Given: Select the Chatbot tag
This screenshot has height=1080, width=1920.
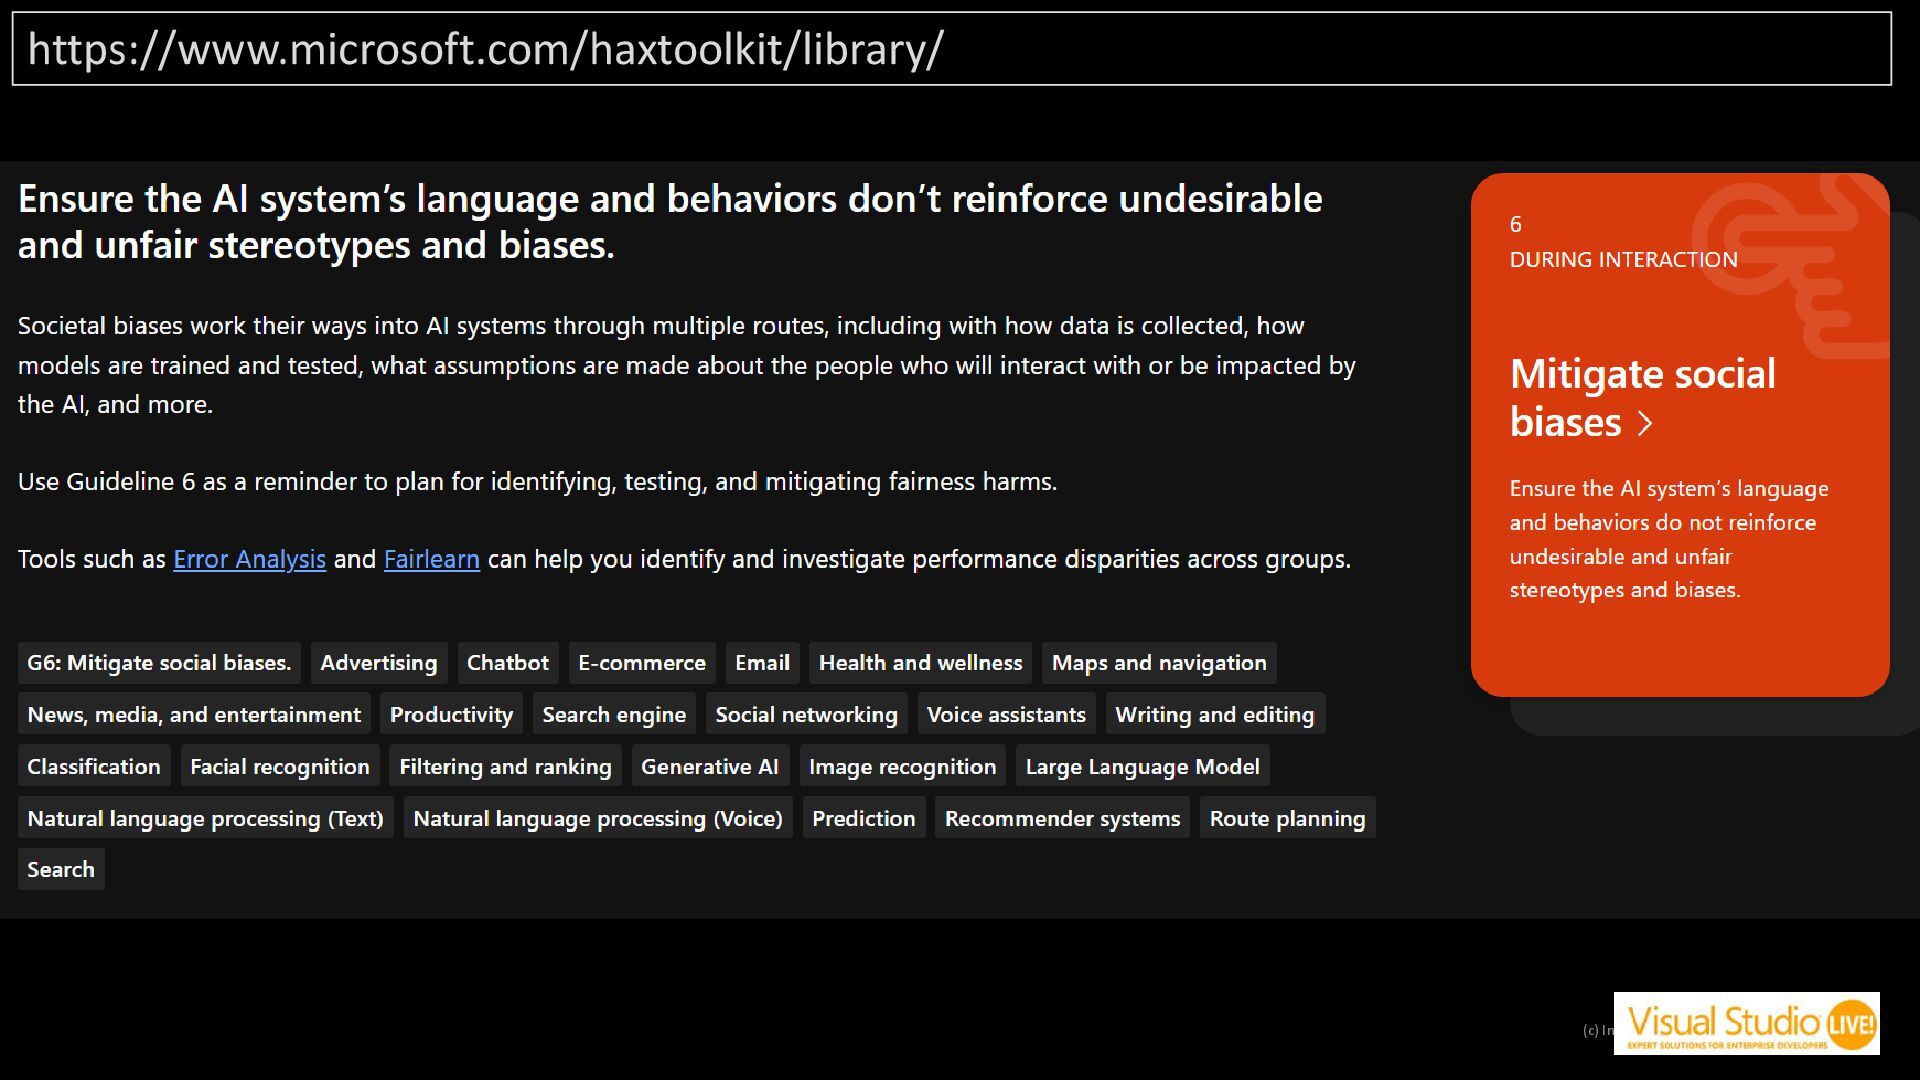Looking at the screenshot, I should click(x=508, y=663).
